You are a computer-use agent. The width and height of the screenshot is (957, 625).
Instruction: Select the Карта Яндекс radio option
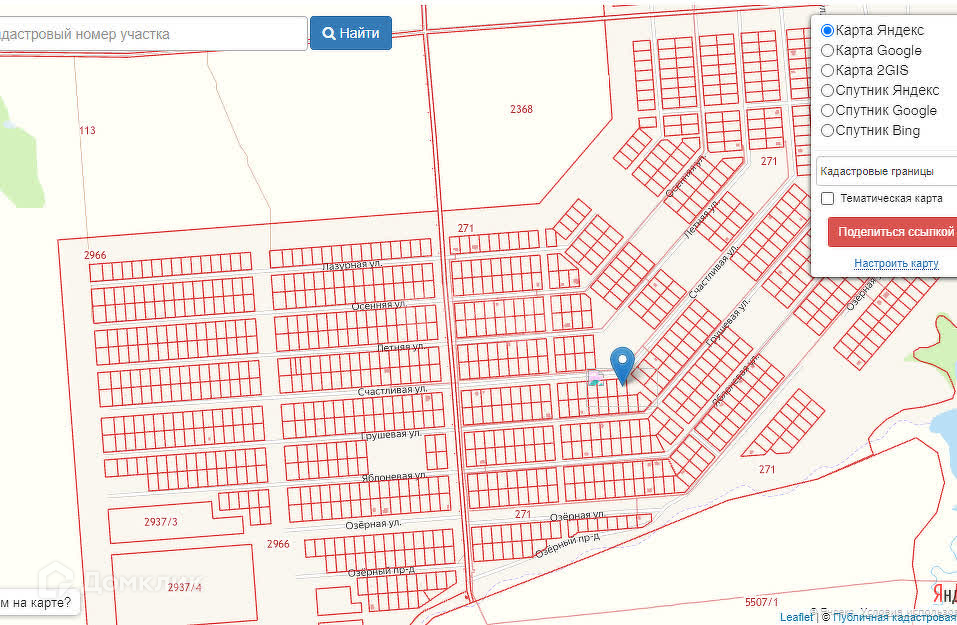pos(827,31)
